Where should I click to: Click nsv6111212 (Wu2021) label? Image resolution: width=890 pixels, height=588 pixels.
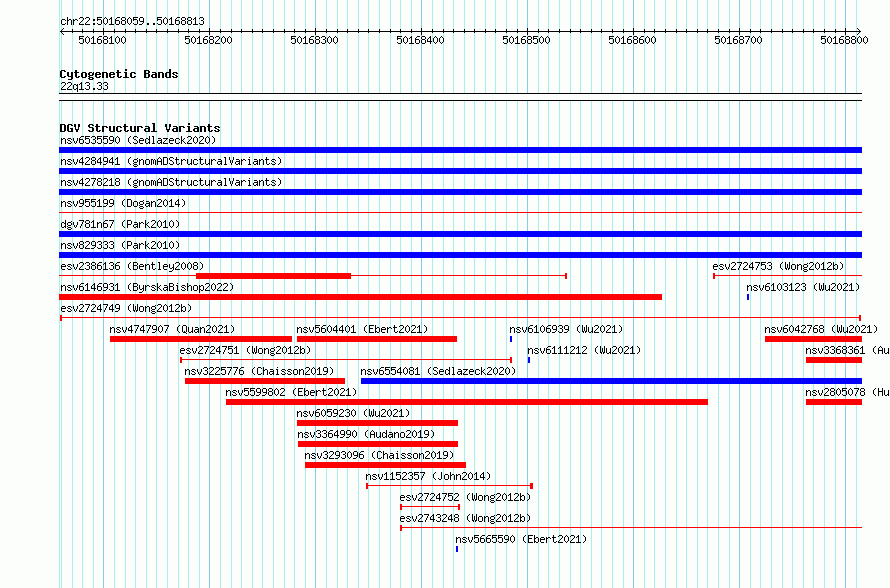584,350
